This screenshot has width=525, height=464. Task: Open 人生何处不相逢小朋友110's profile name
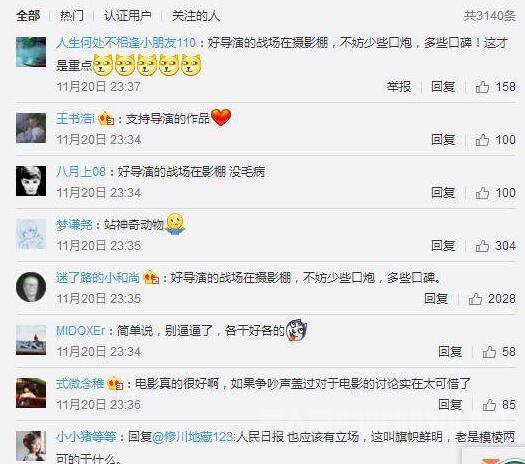coord(126,43)
